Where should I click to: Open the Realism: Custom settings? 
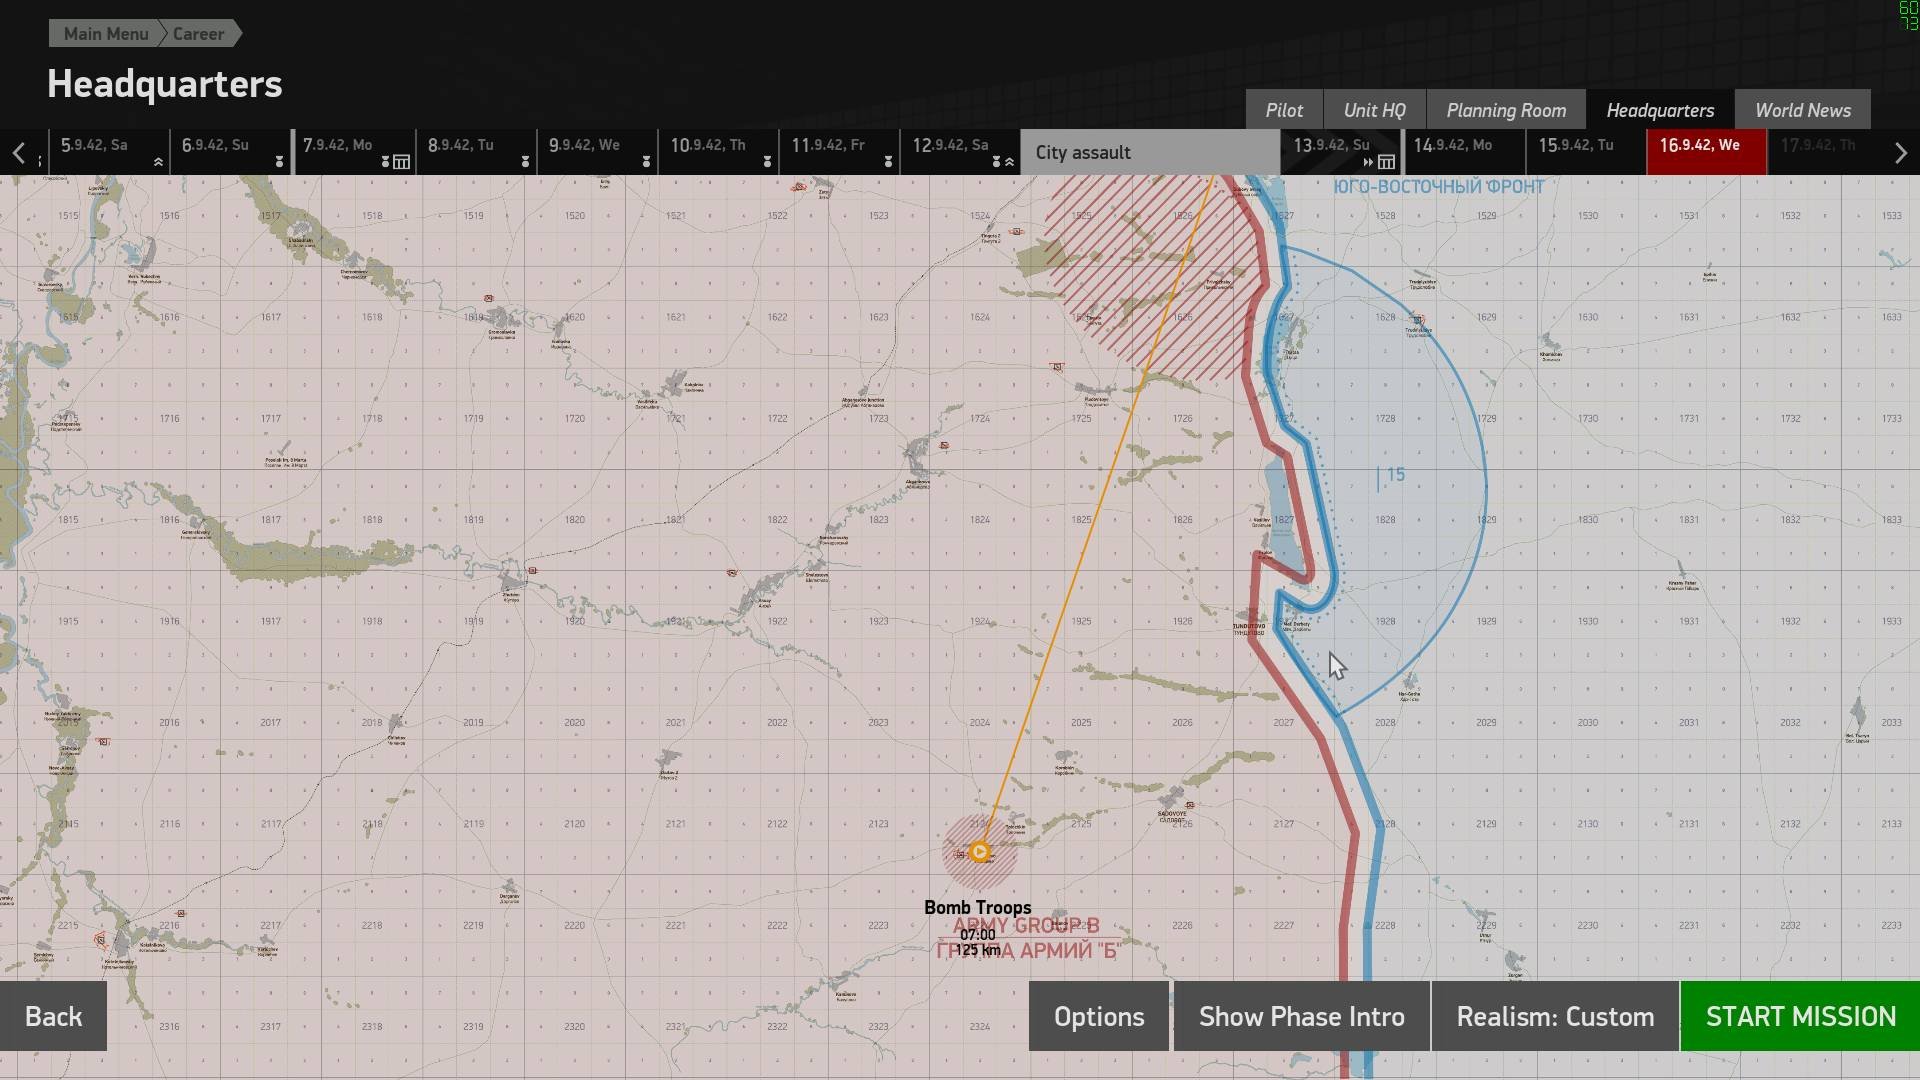pyautogui.click(x=1555, y=1016)
